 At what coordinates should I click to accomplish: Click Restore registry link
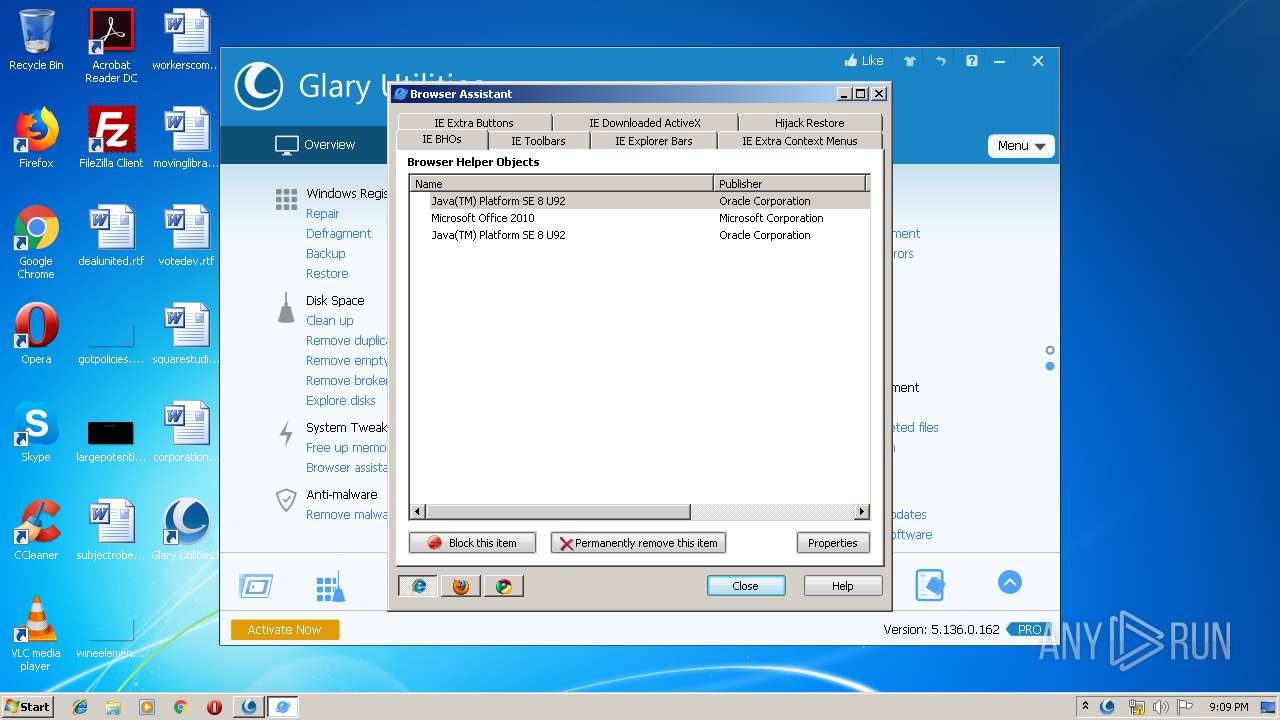[327, 273]
